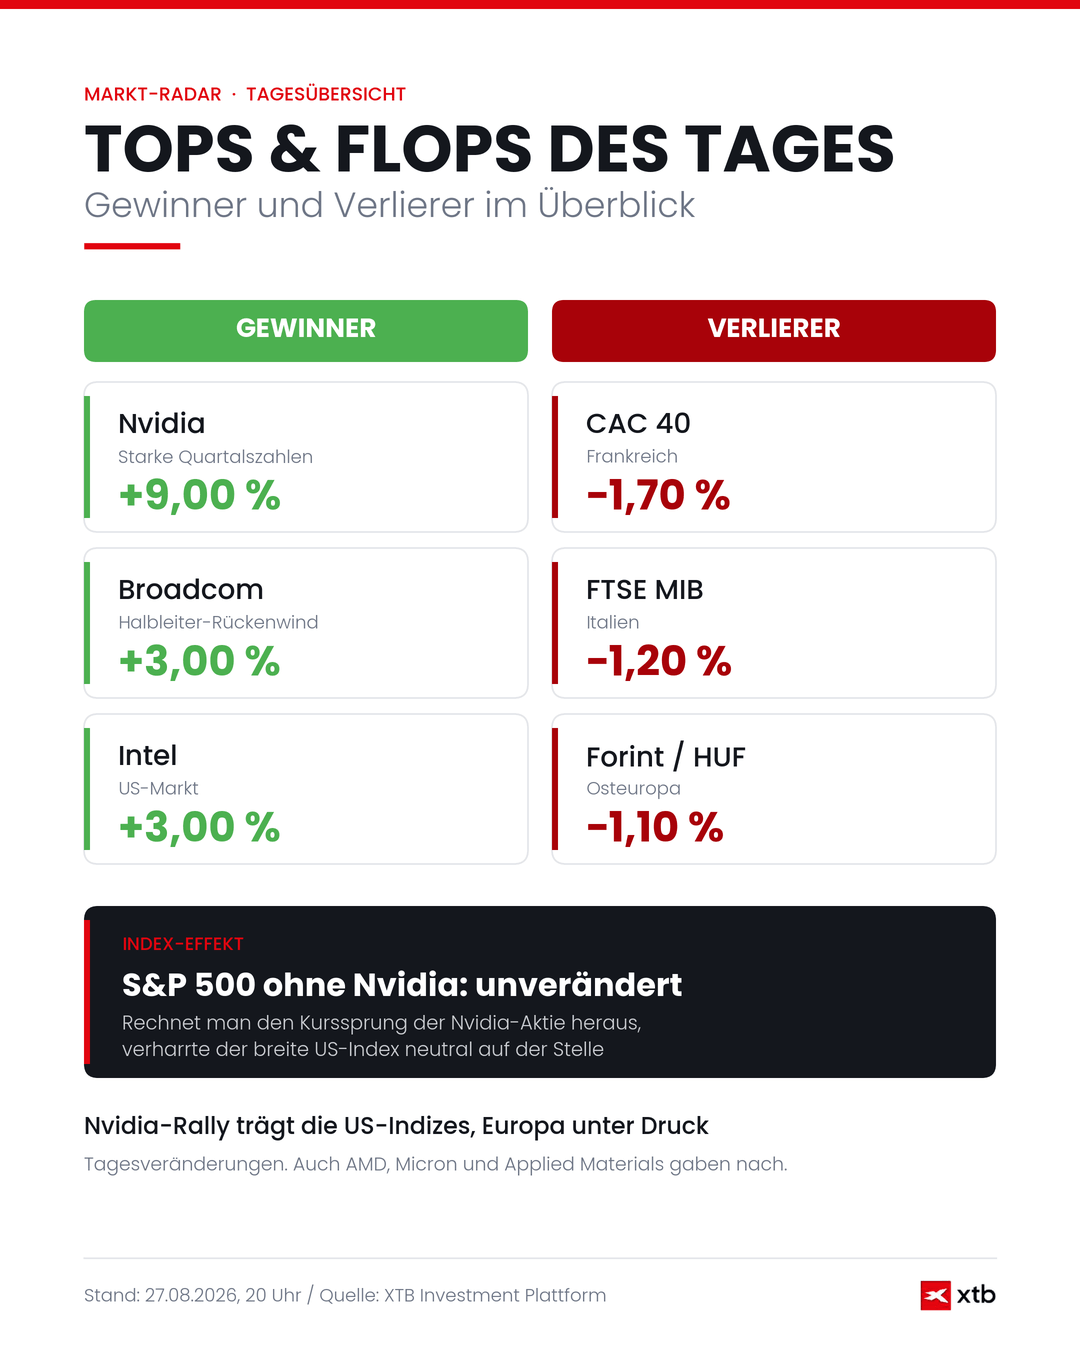Select the VERLIERER red header
1080x1350 pixels.
(x=774, y=331)
